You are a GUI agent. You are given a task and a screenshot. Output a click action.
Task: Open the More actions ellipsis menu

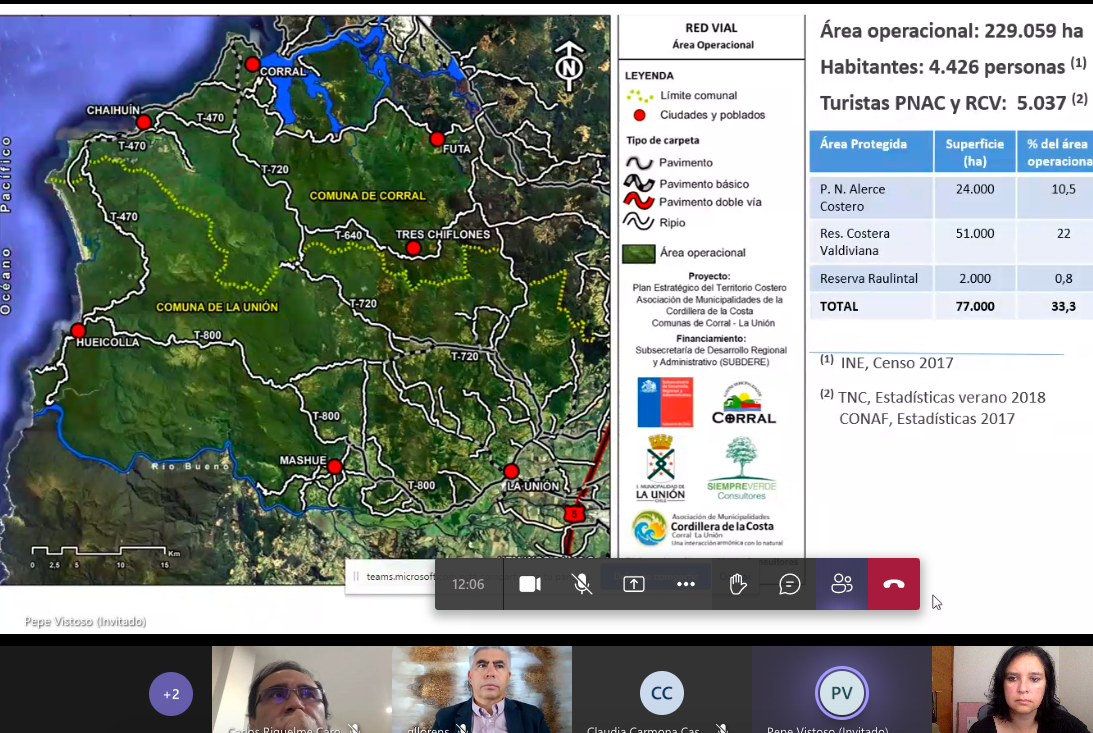click(686, 584)
